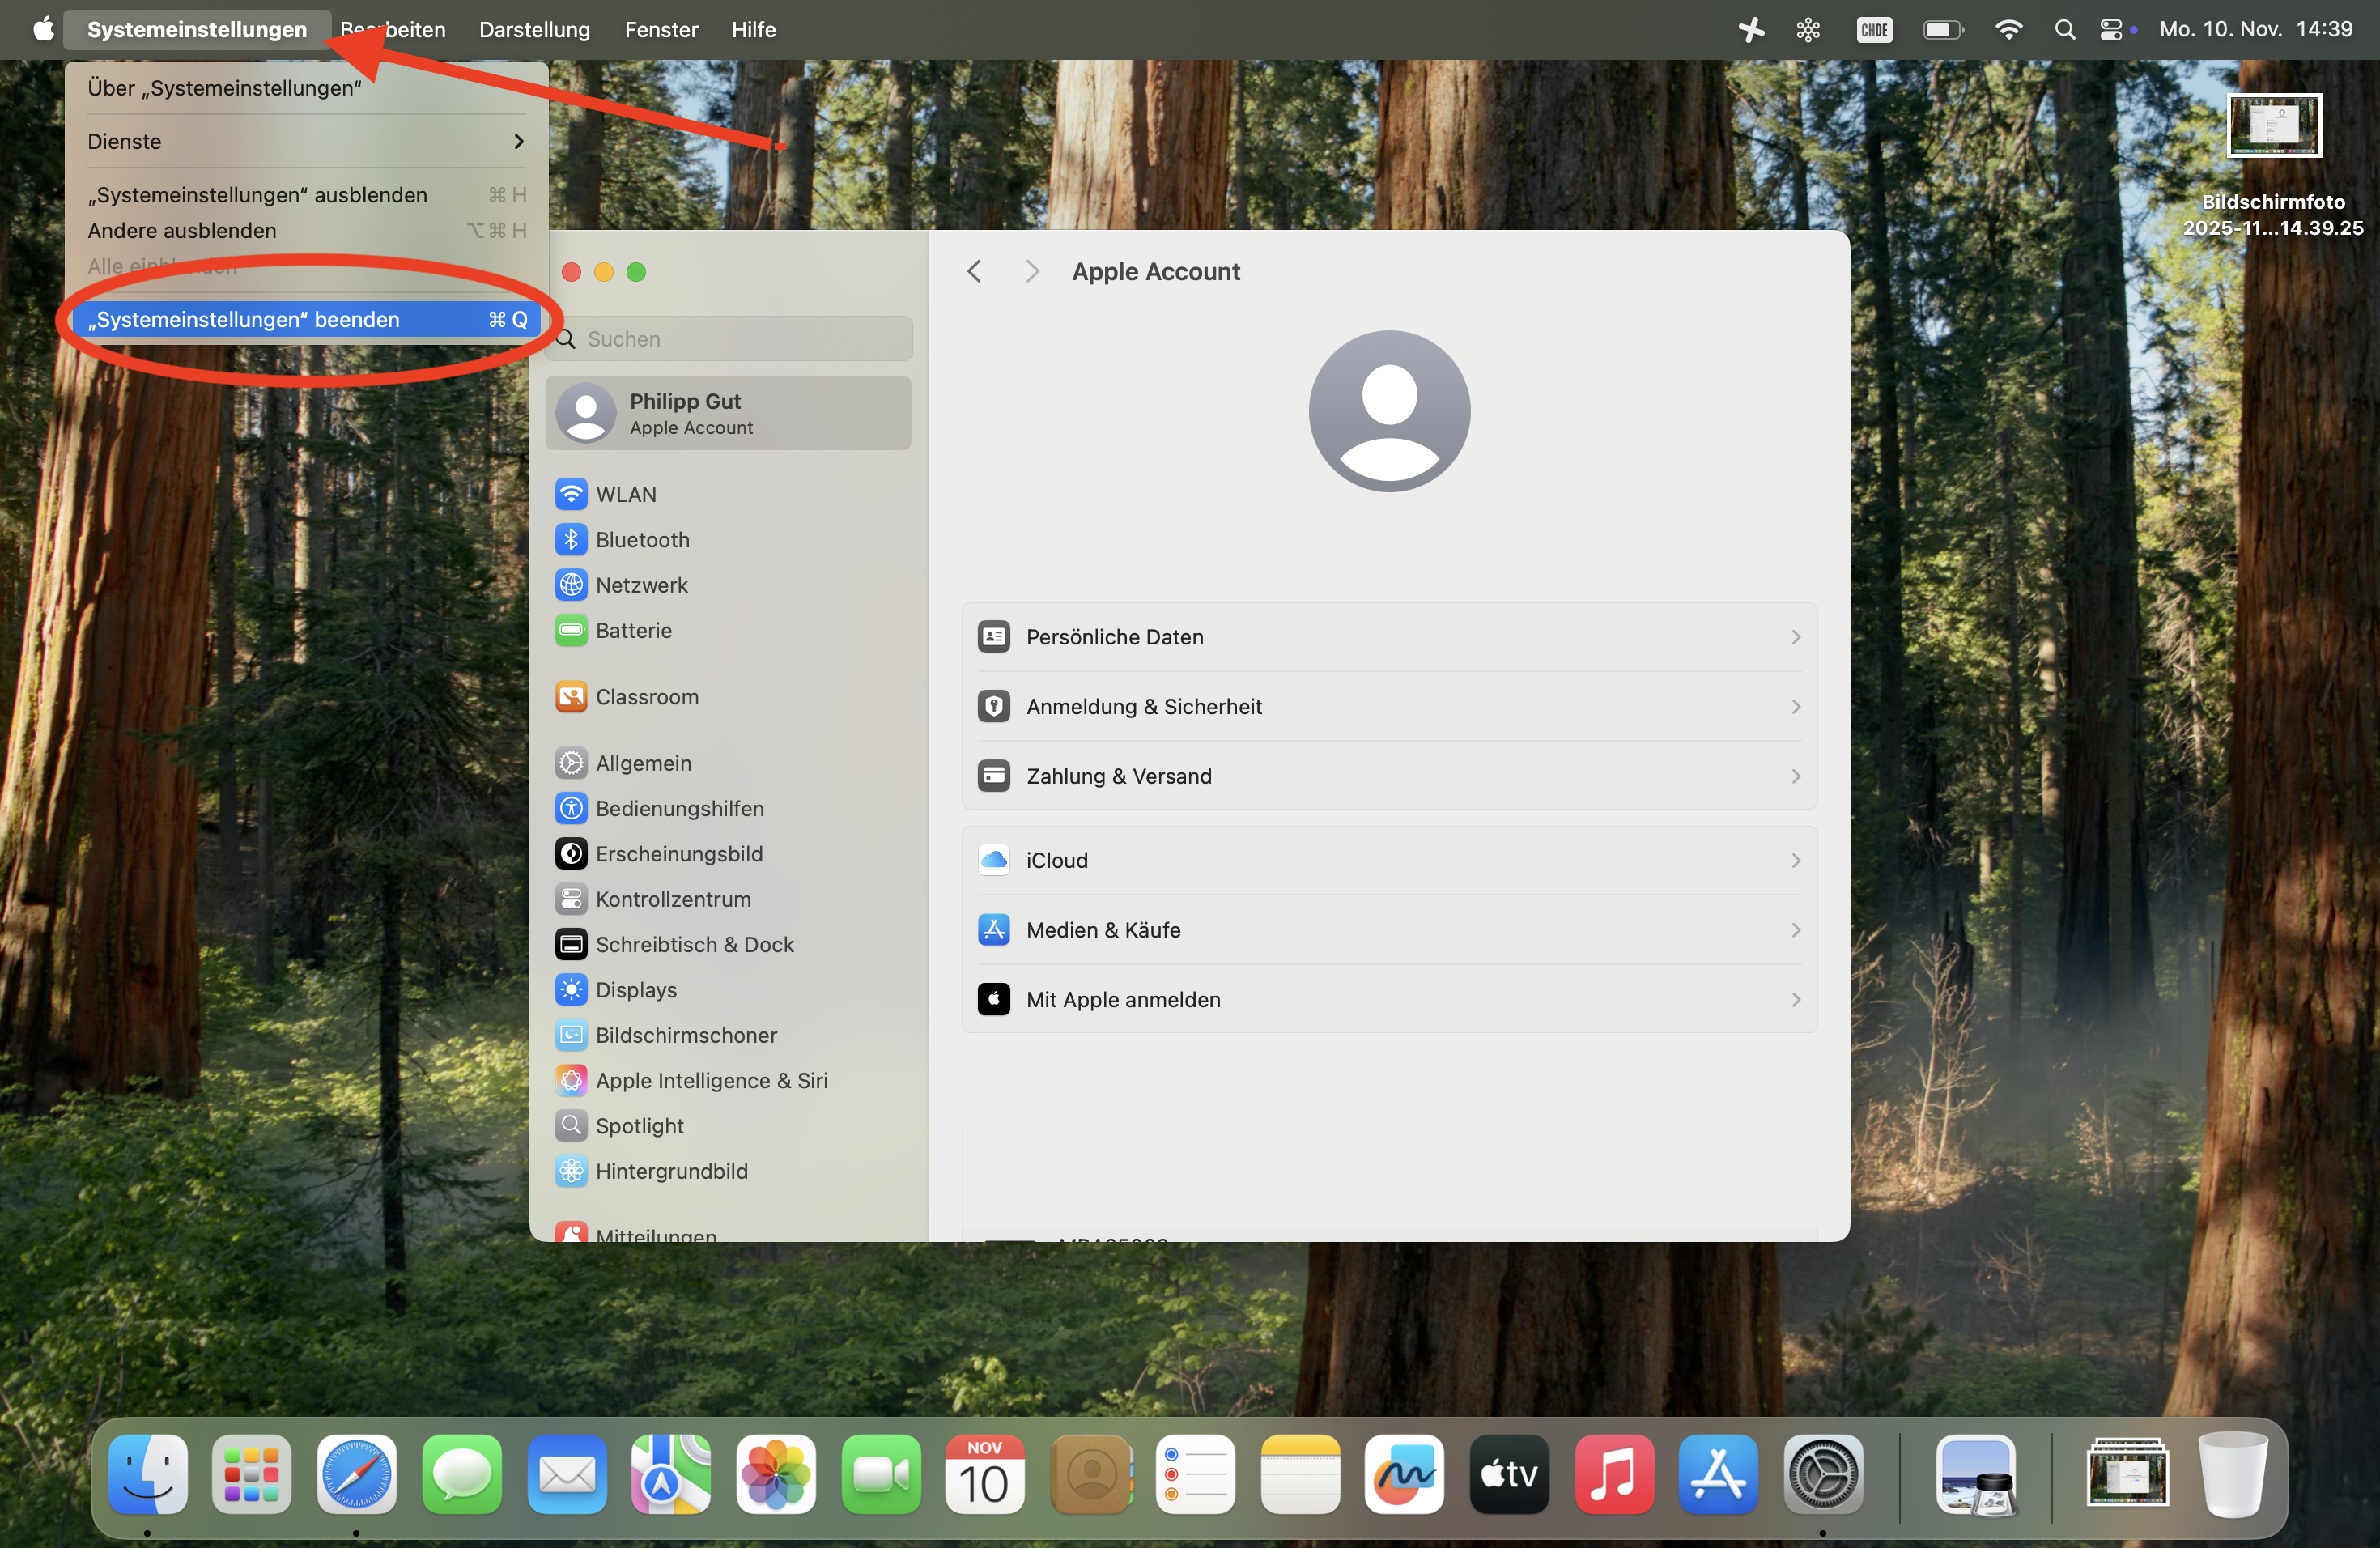Open Apple Intelligence & Siri settings
This screenshot has width=2380, height=1548.
[711, 1080]
